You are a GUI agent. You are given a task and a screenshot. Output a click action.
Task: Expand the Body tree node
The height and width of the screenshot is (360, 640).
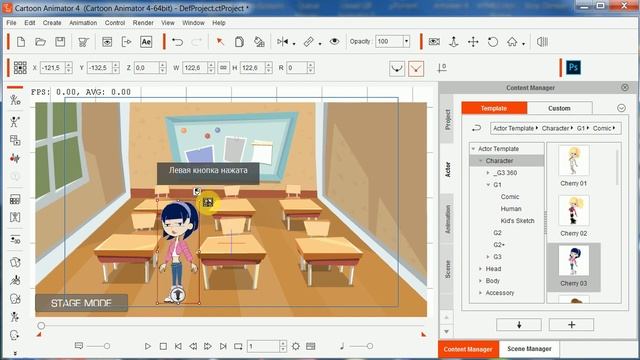(x=480, y=281)
